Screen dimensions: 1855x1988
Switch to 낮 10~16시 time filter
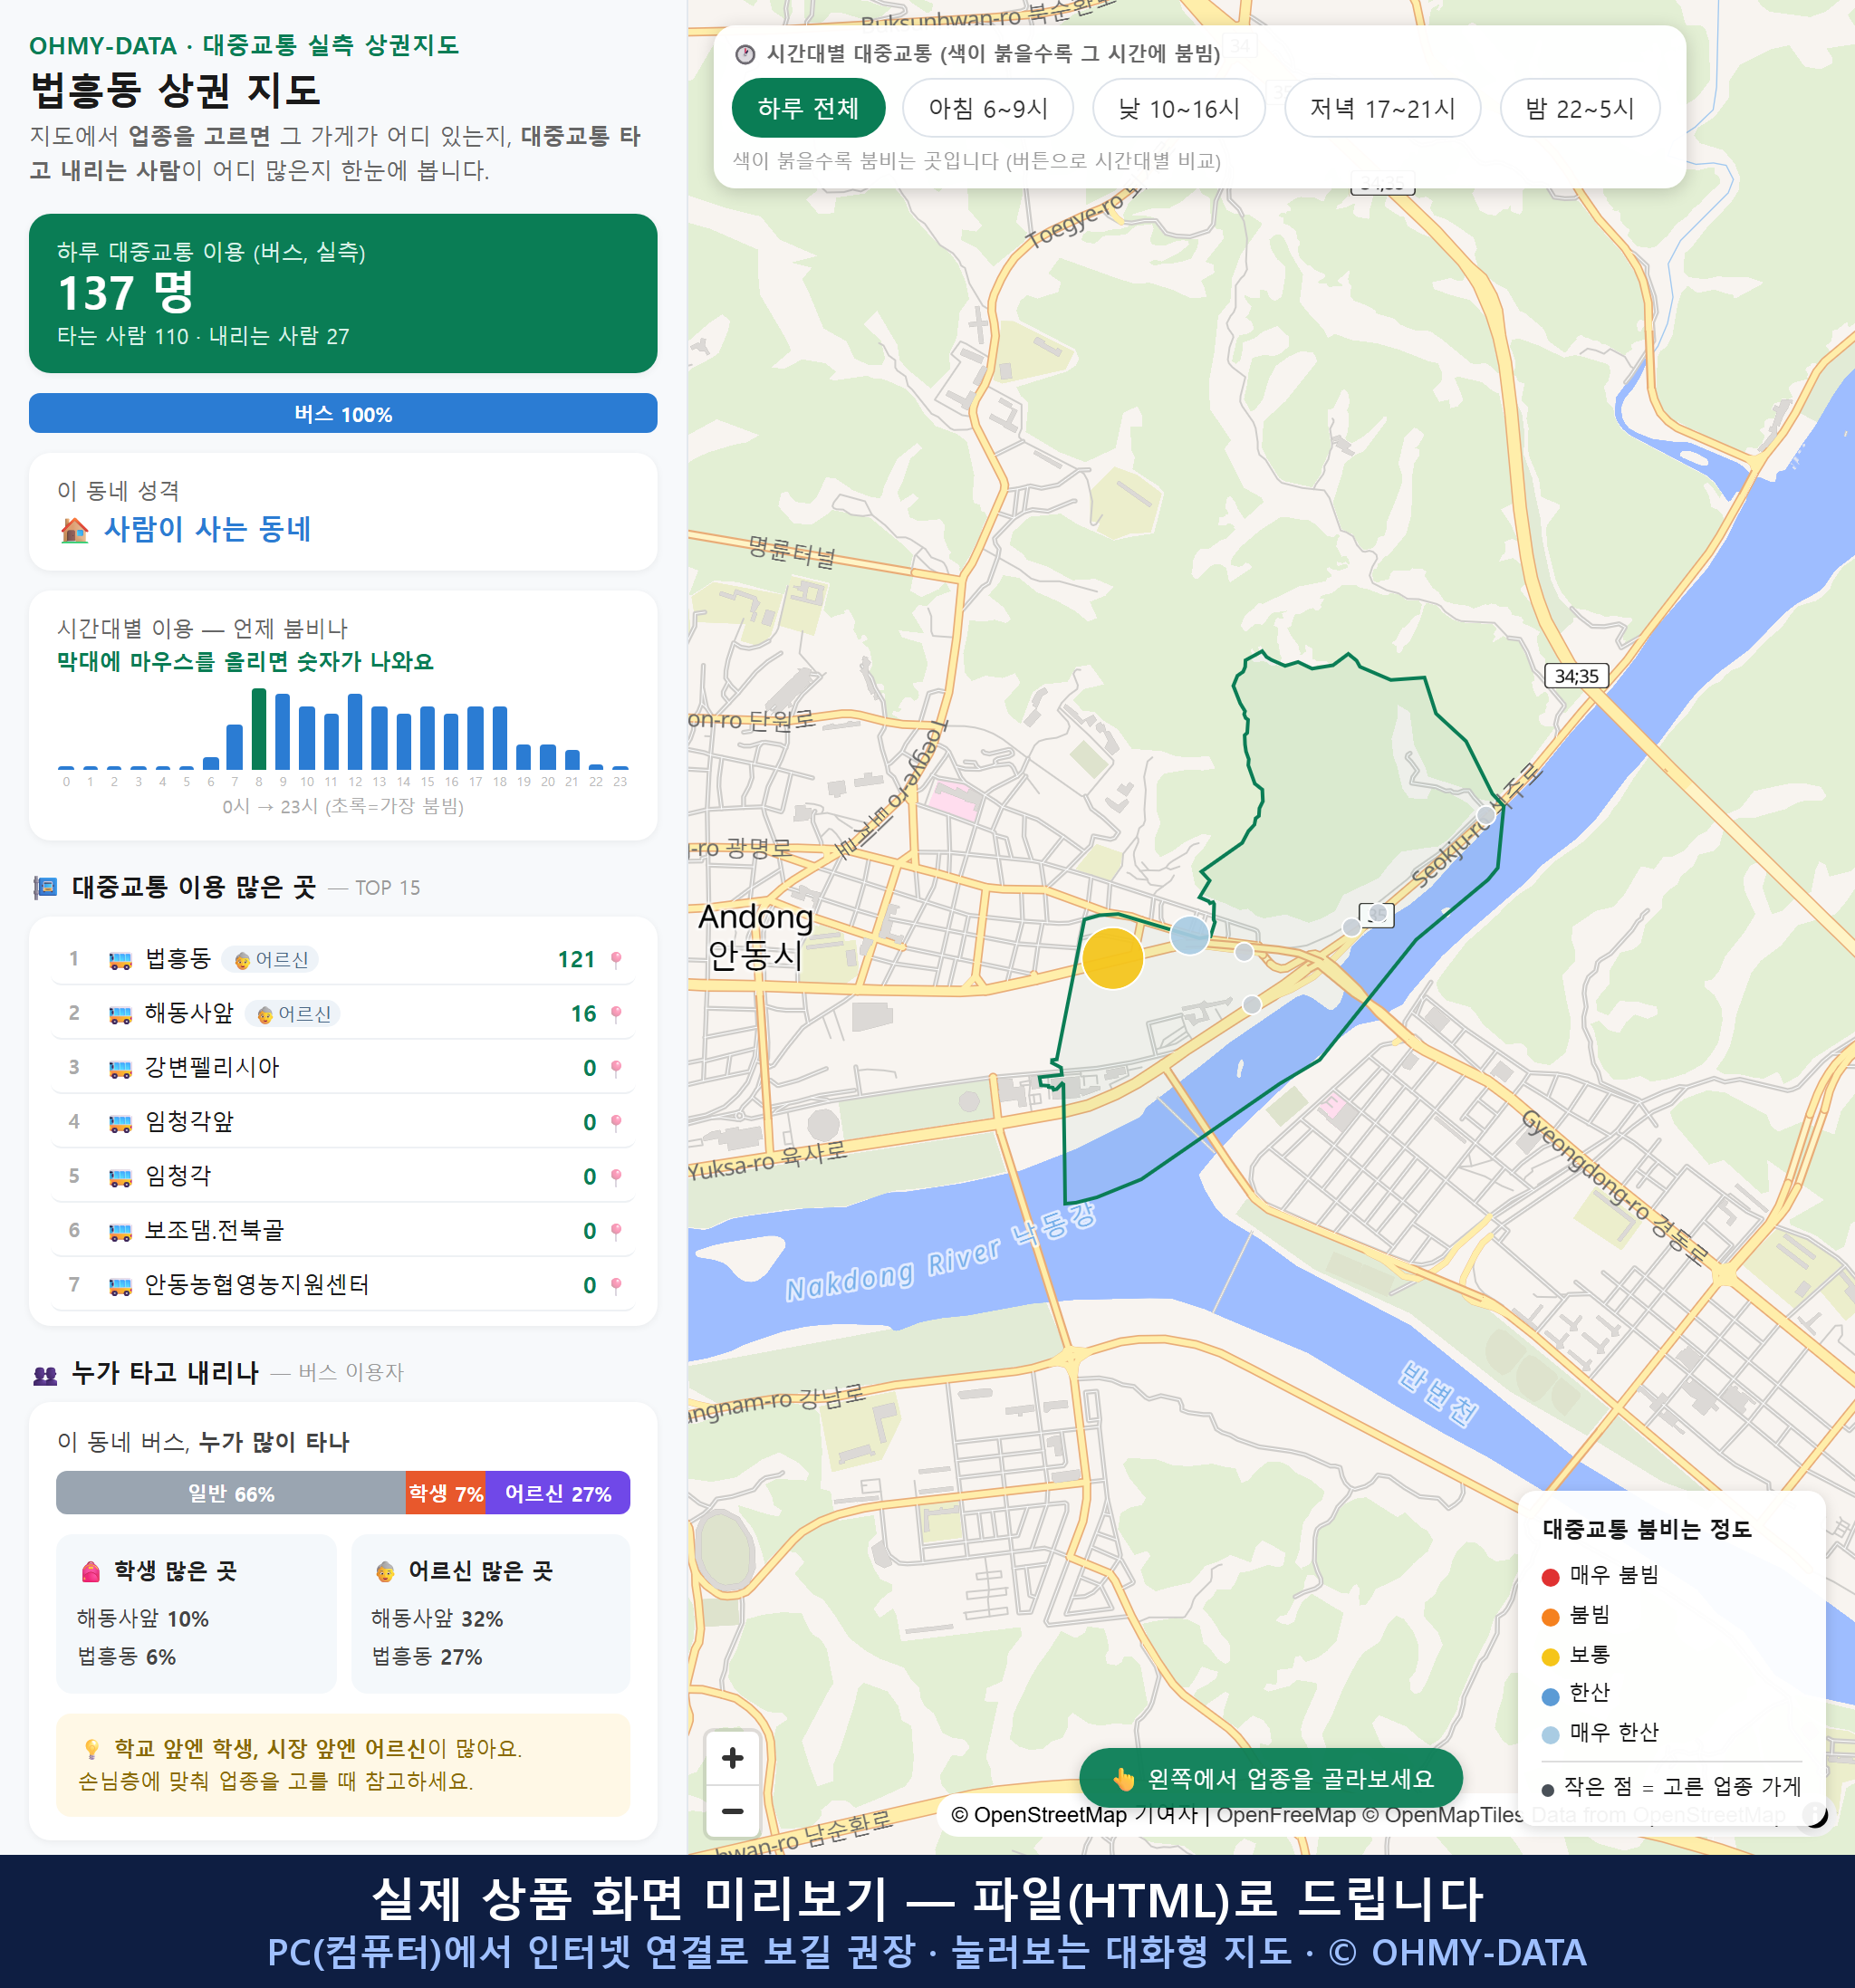click(1179, 108)
